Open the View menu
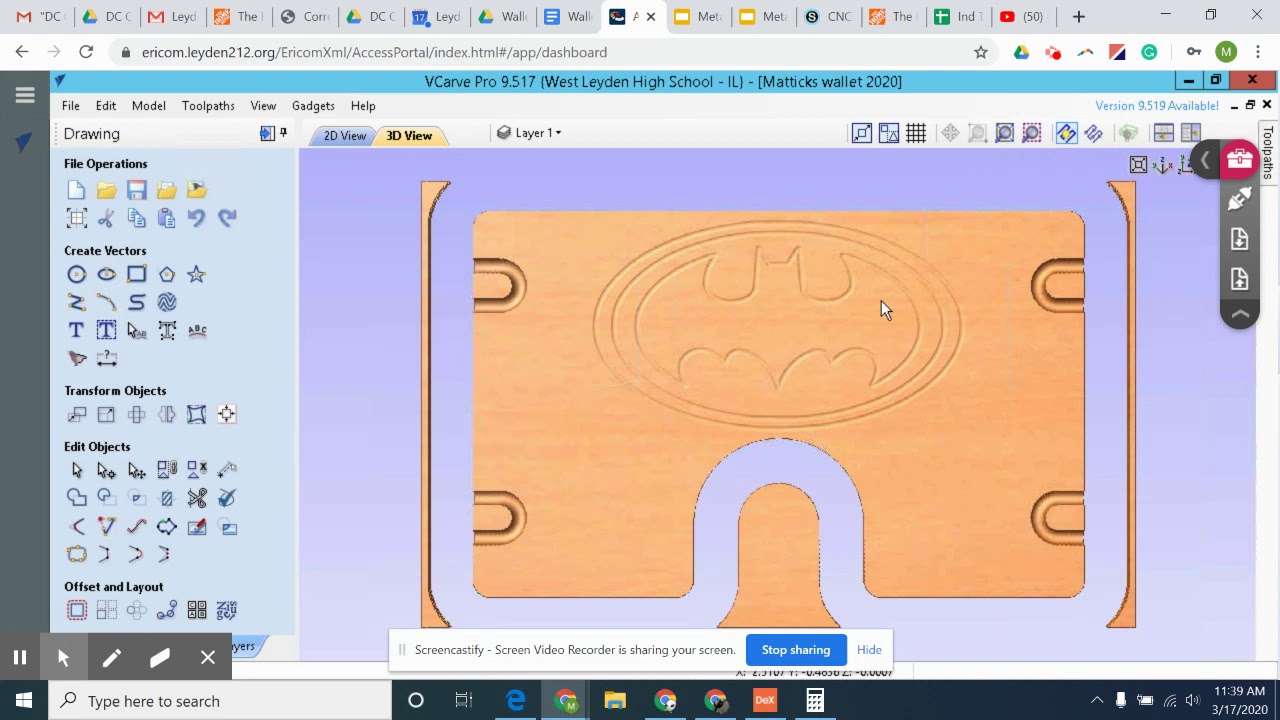This screenshot has height=720, width=1280. point(263,106)
